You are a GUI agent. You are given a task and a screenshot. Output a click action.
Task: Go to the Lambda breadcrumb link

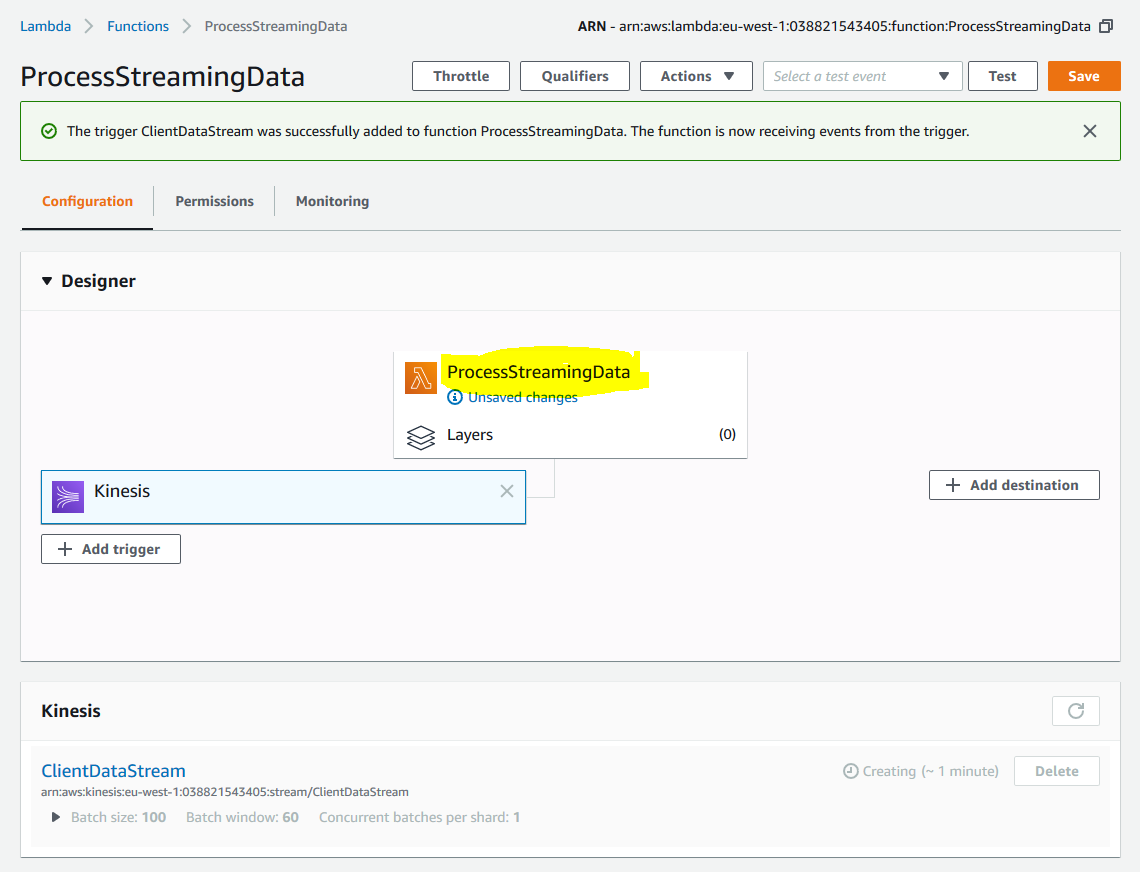click(x=46, y=26)
